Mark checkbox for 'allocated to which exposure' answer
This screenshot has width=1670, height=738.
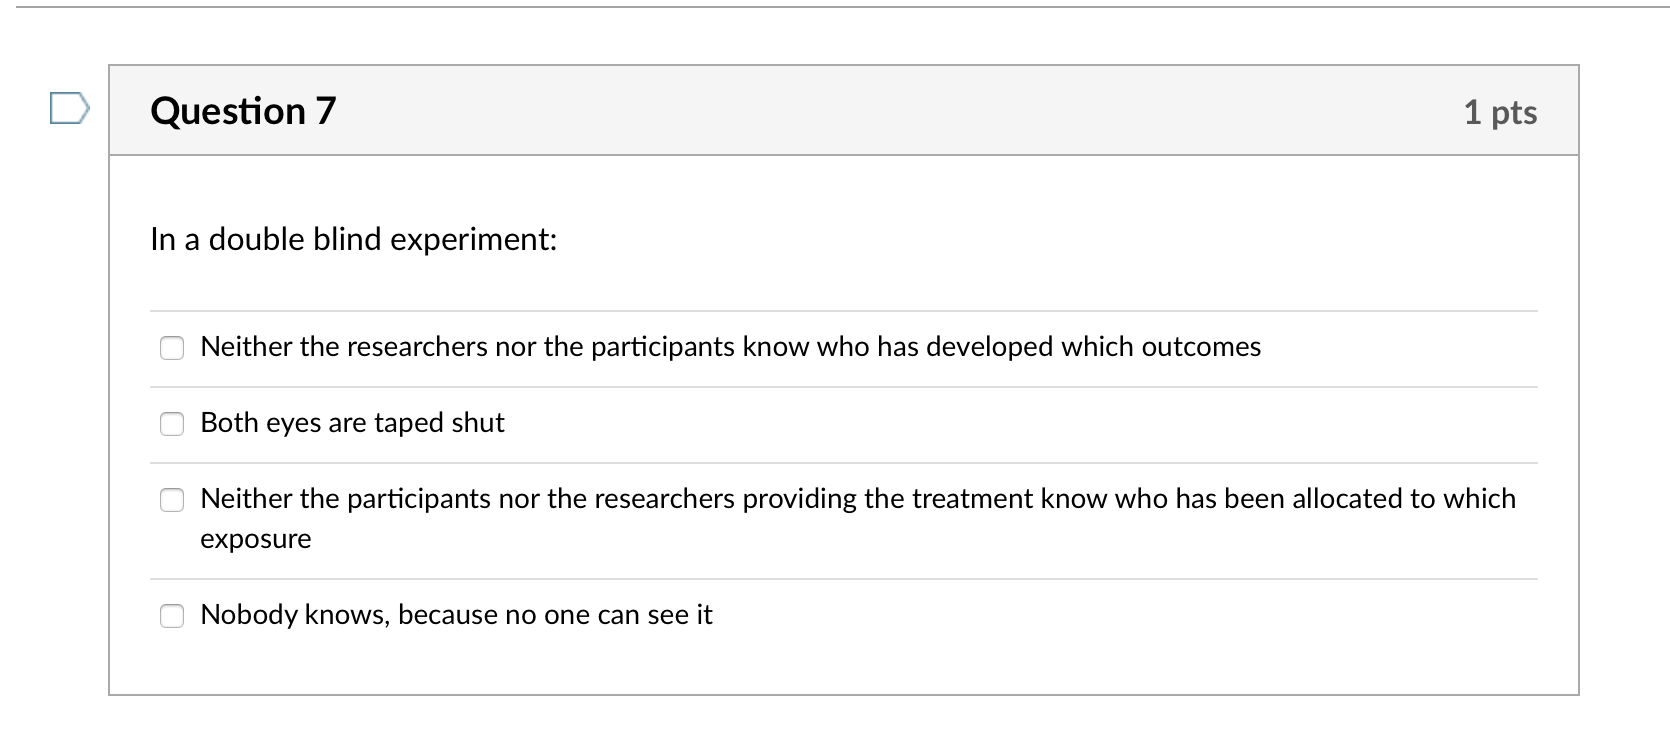pyautogui.click(x=172, y=500)
